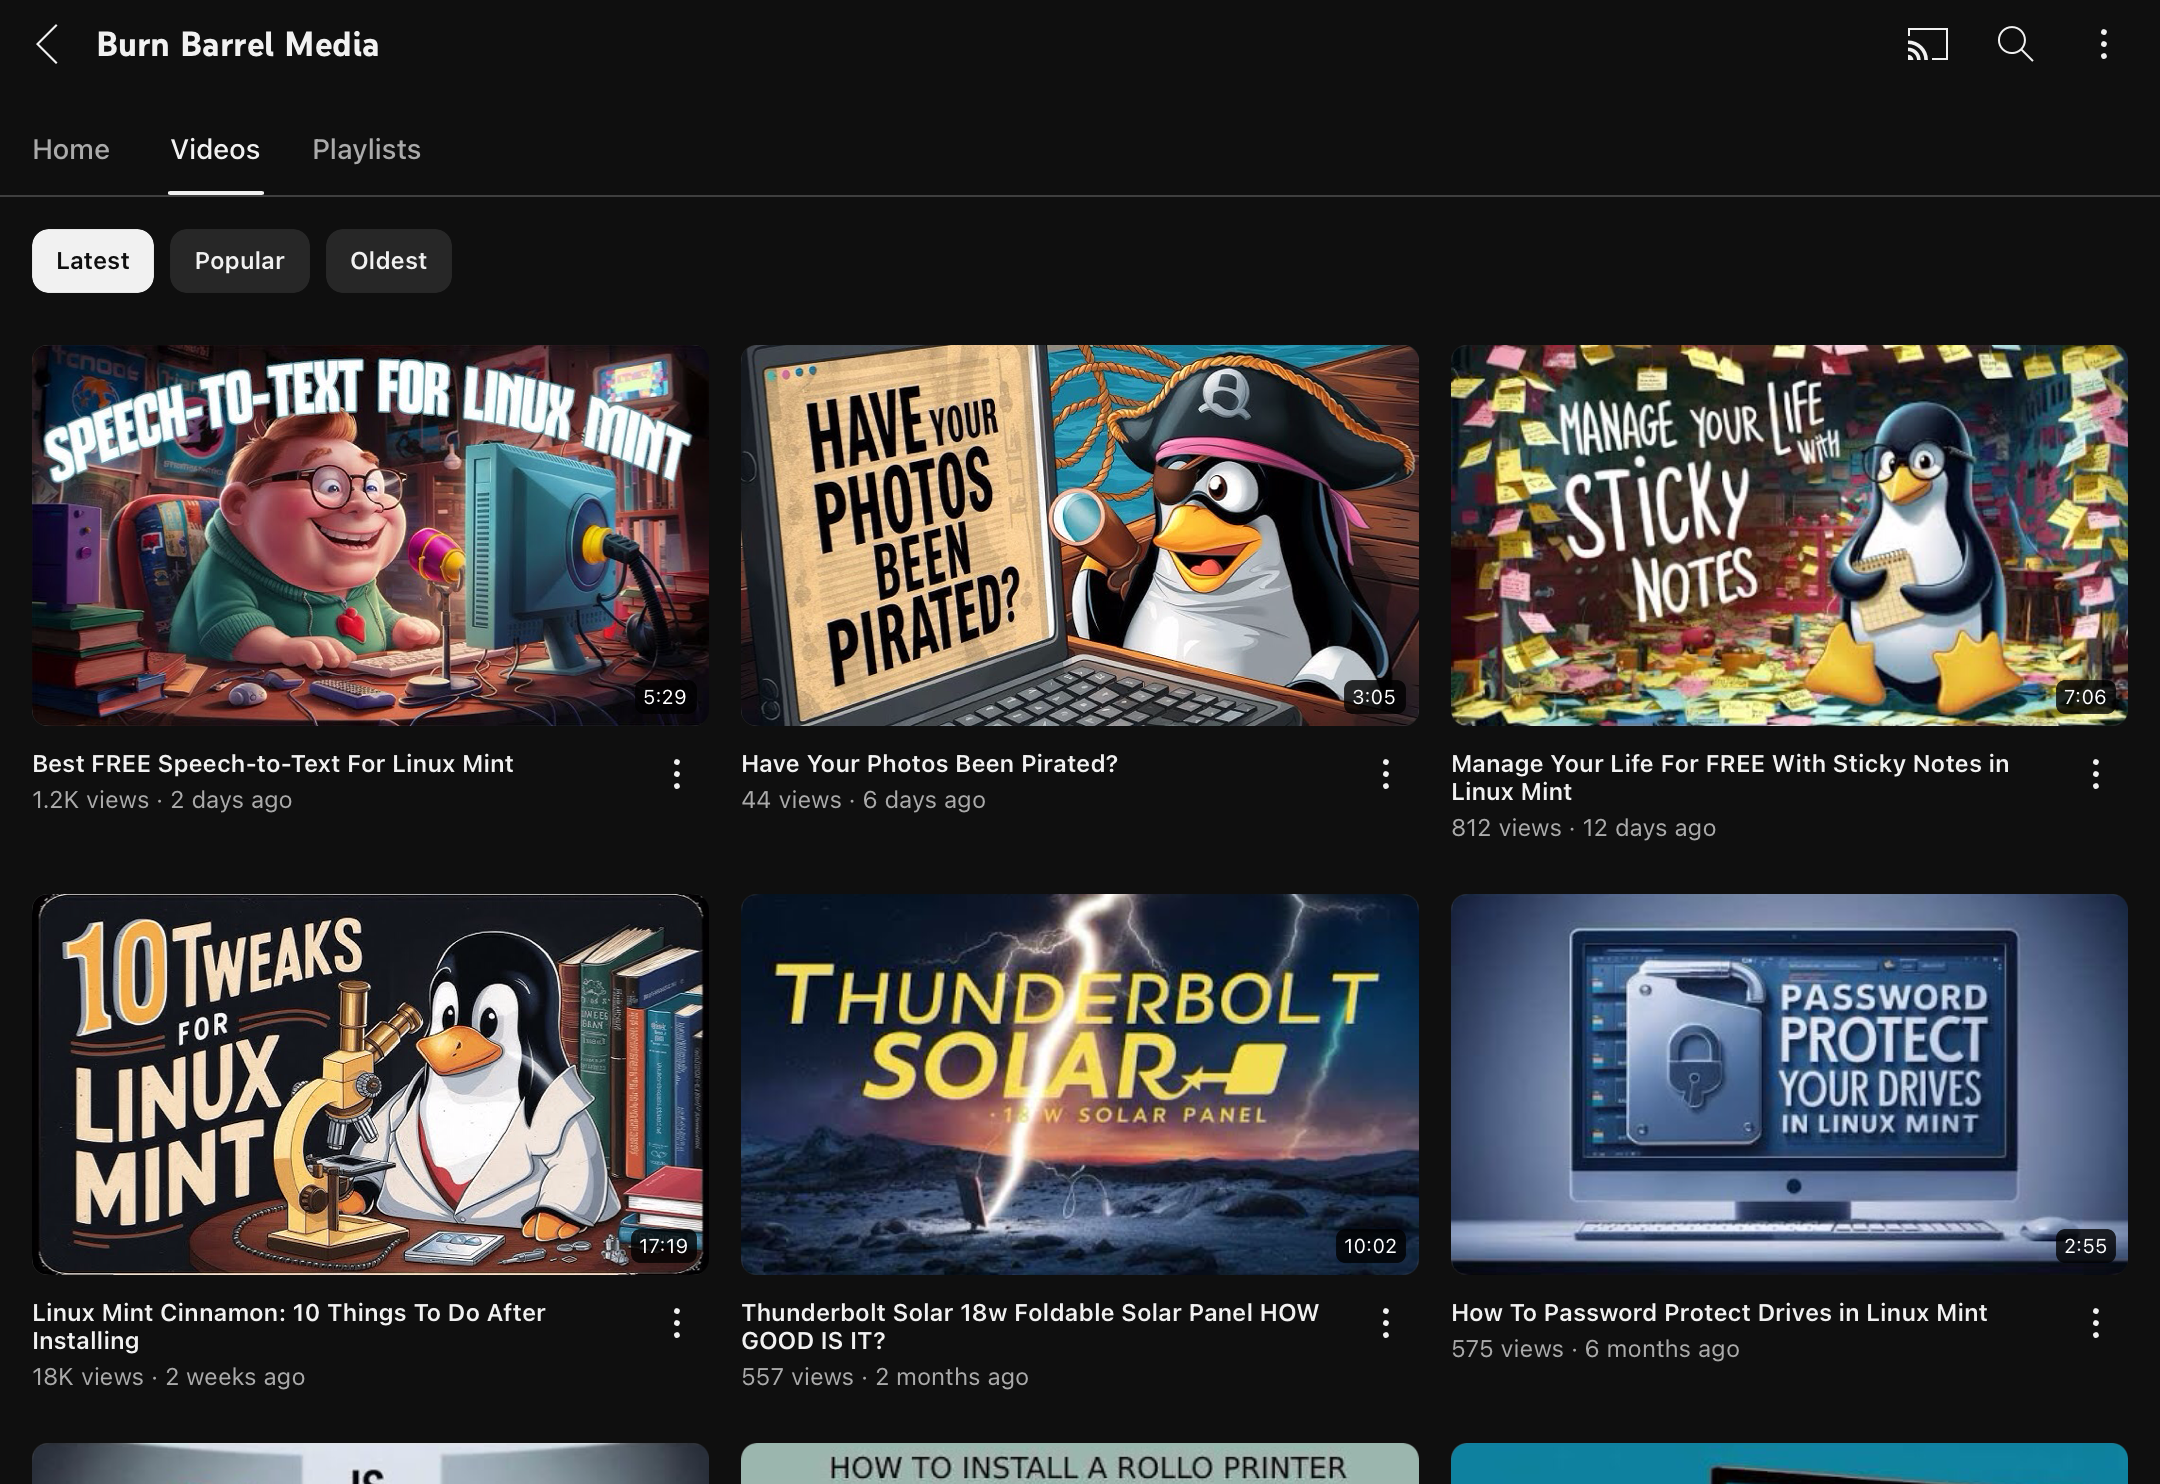Open title 'Manage Your Life For FREE With Sticky Notes'

pos(1730,778)
